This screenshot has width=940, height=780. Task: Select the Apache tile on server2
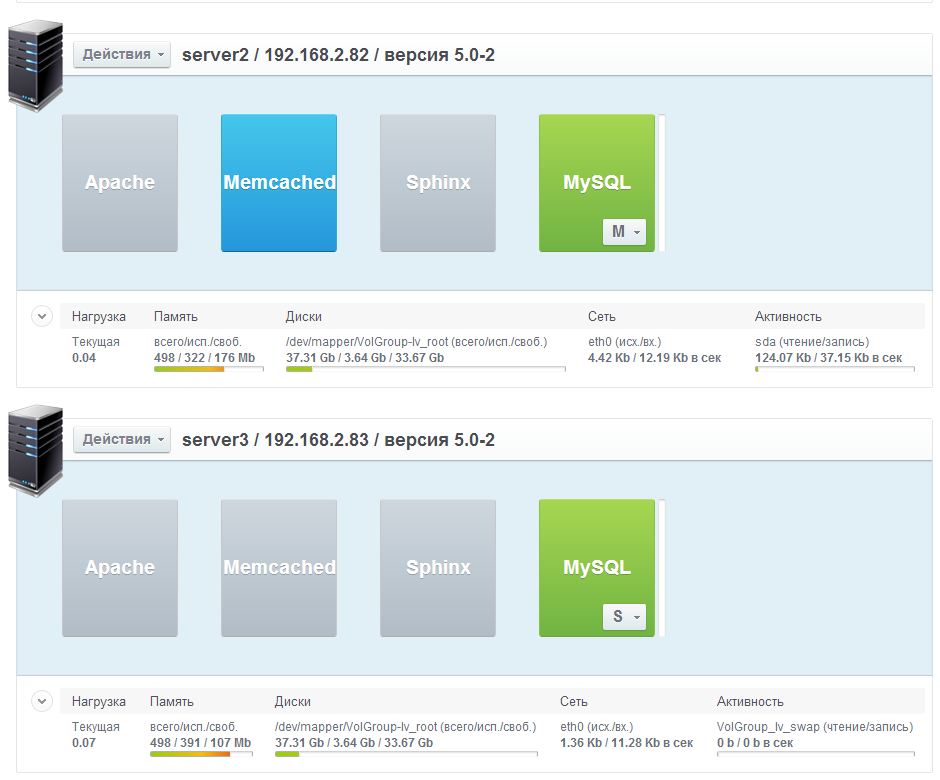(x=120, y=182)
